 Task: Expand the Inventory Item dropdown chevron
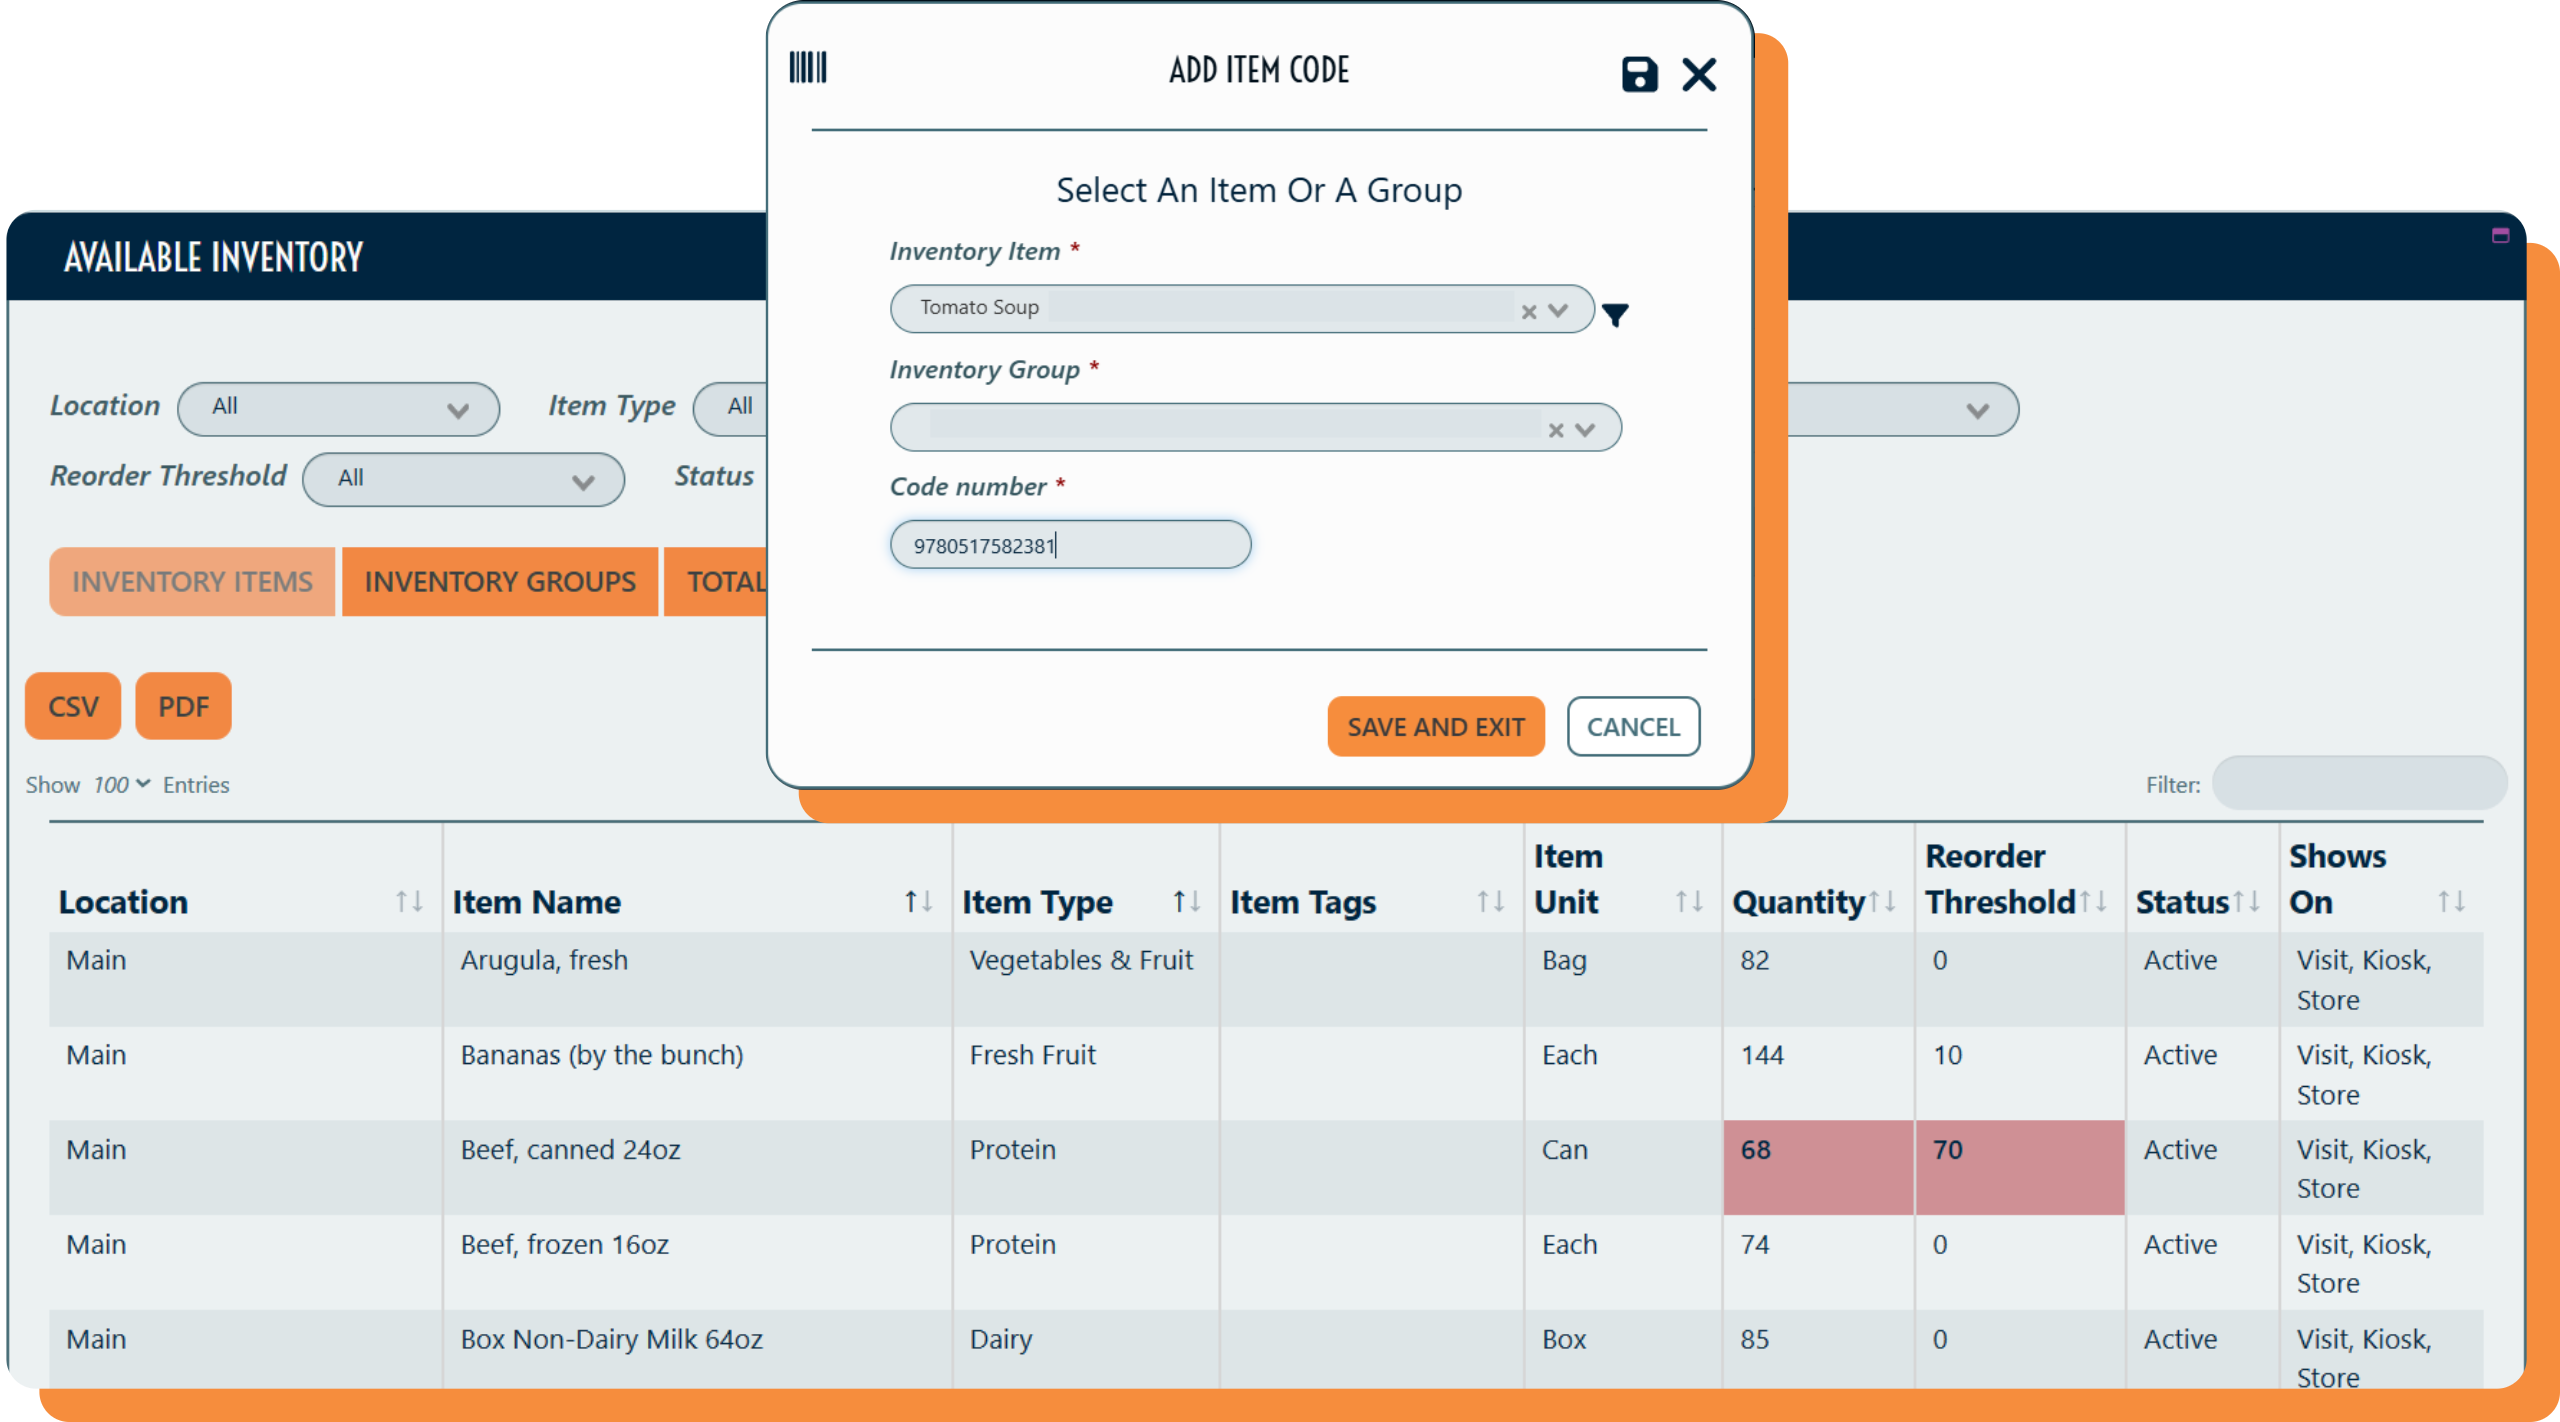point(1558,311)
